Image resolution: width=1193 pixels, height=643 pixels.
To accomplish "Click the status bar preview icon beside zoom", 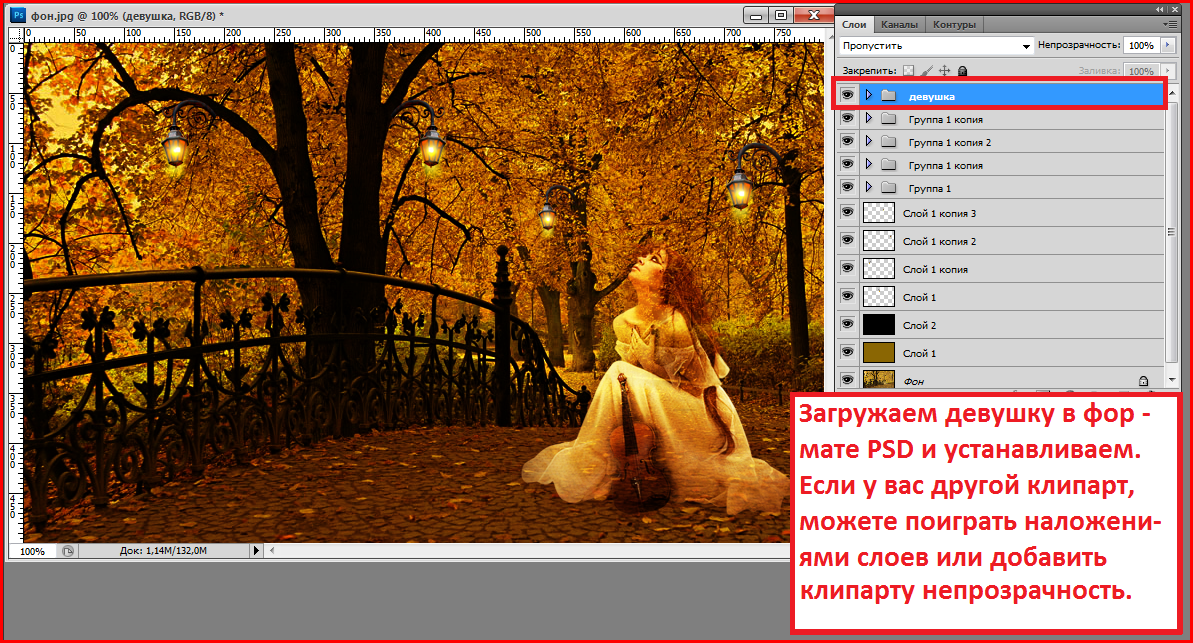I will (67, 551).
